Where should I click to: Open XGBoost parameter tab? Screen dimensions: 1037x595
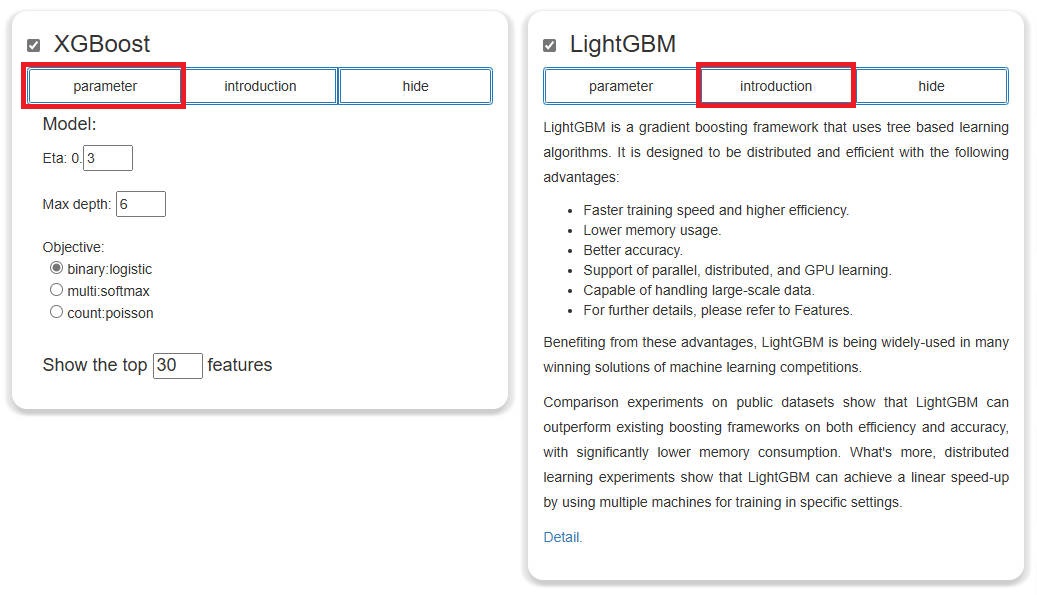point(105,86)
